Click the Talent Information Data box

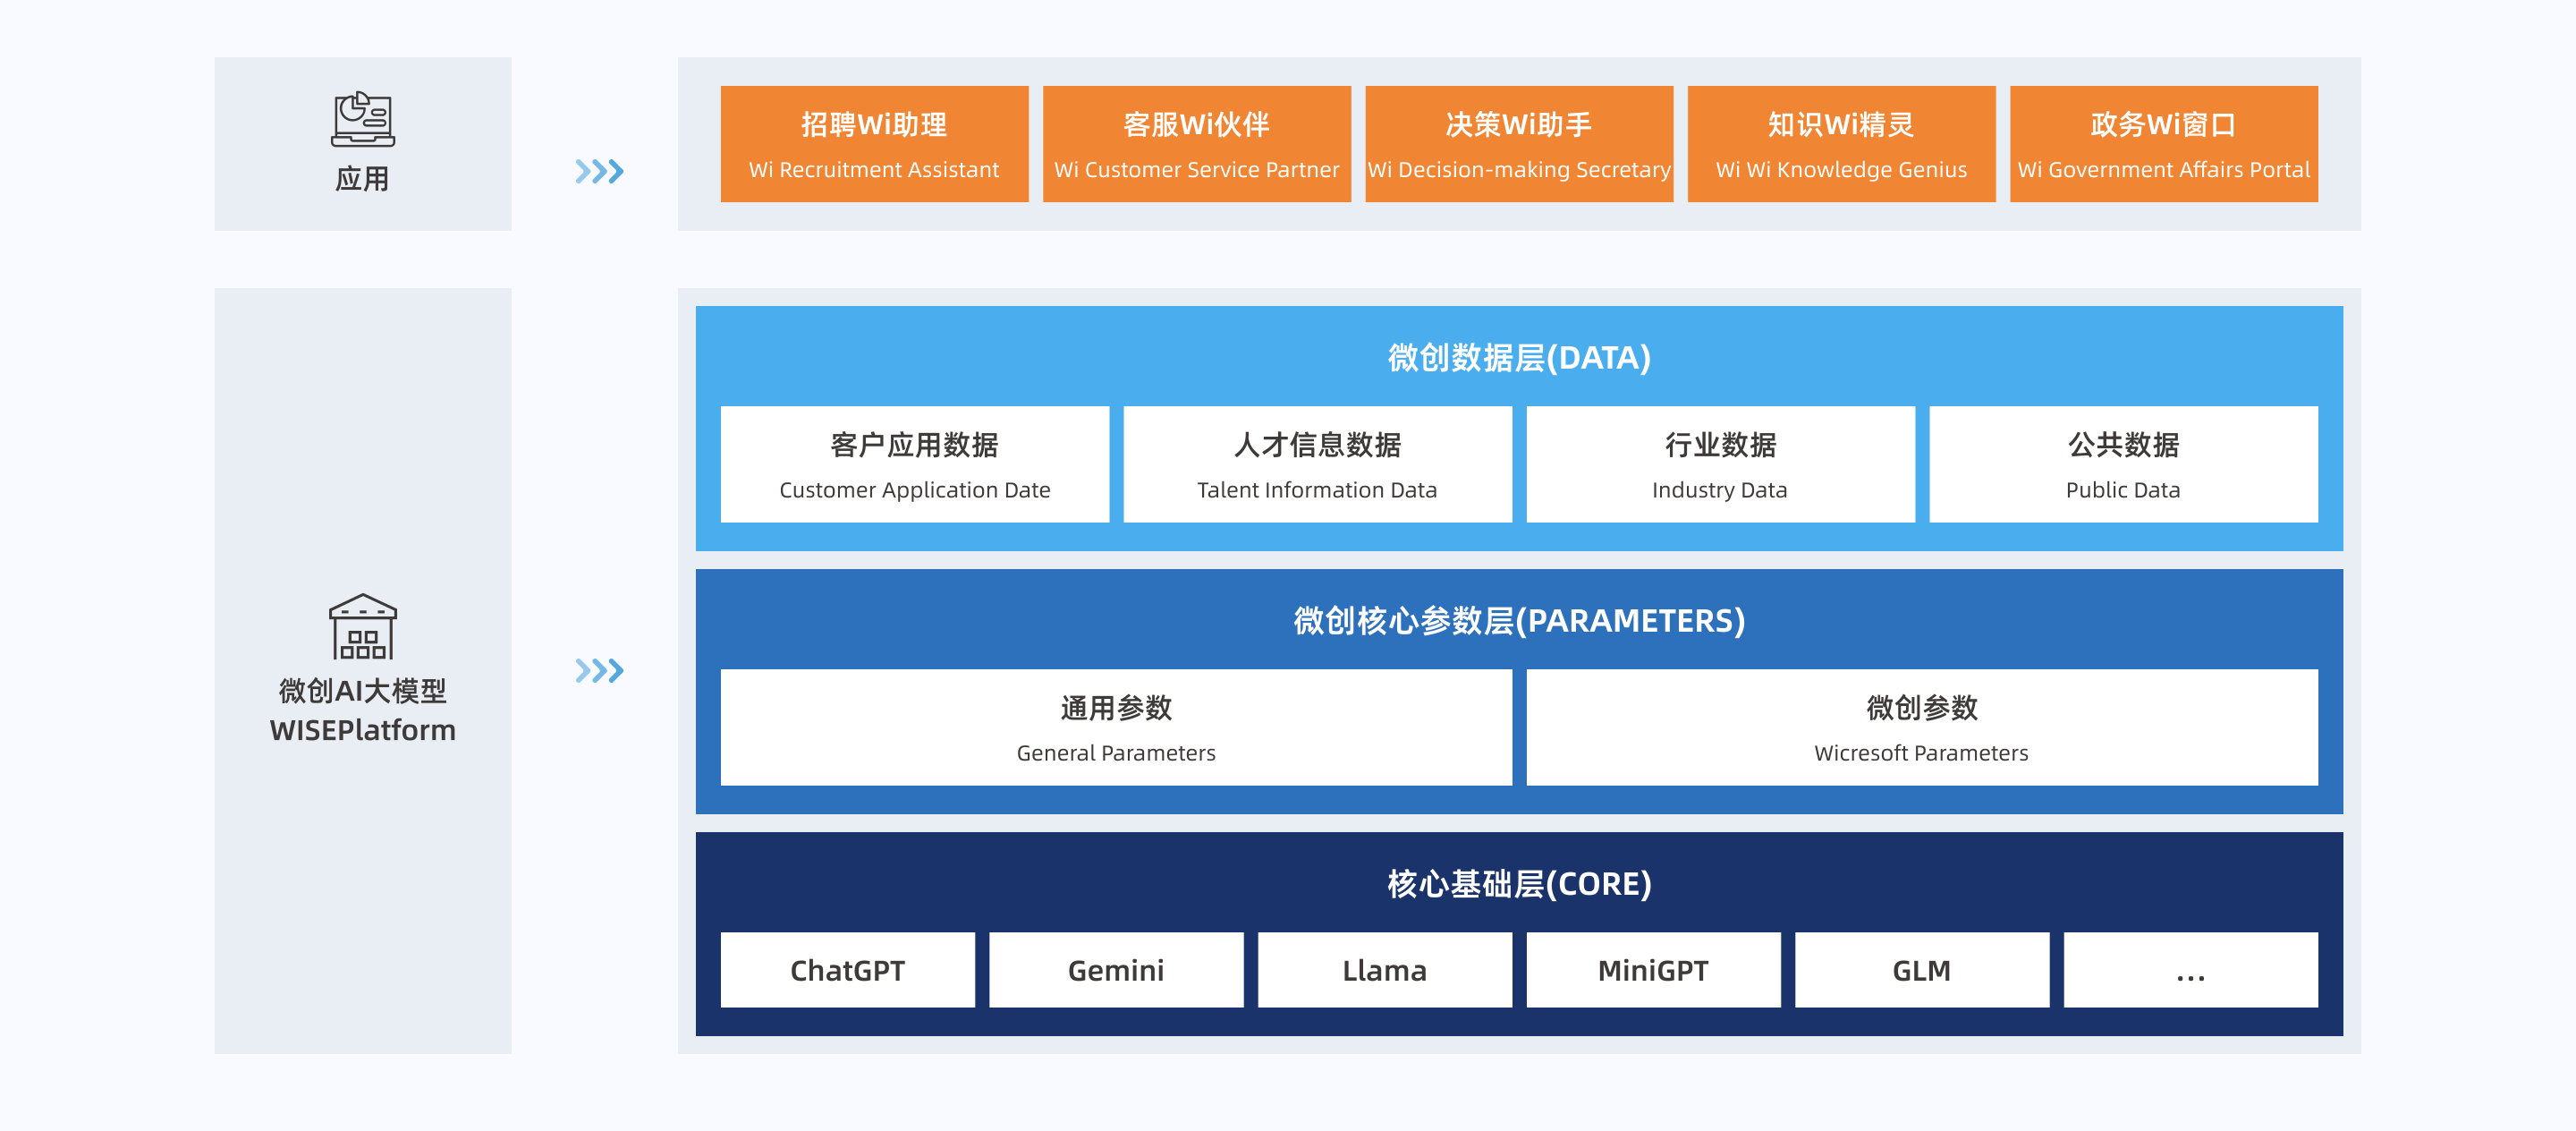coord(1317,464)
